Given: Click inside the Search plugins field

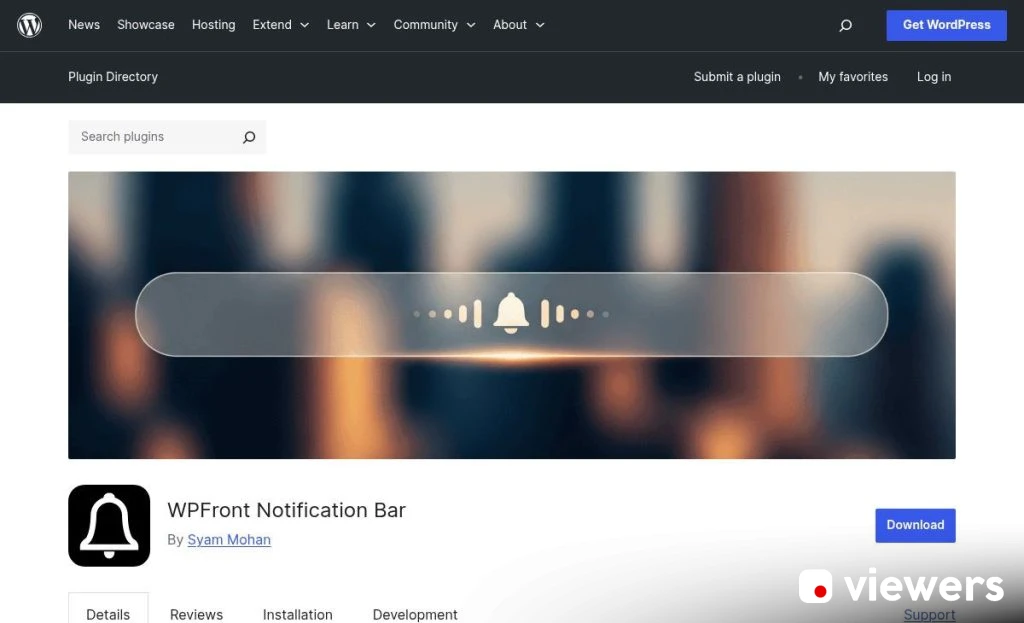Looking at the screenshot, I should click(150, 137).
